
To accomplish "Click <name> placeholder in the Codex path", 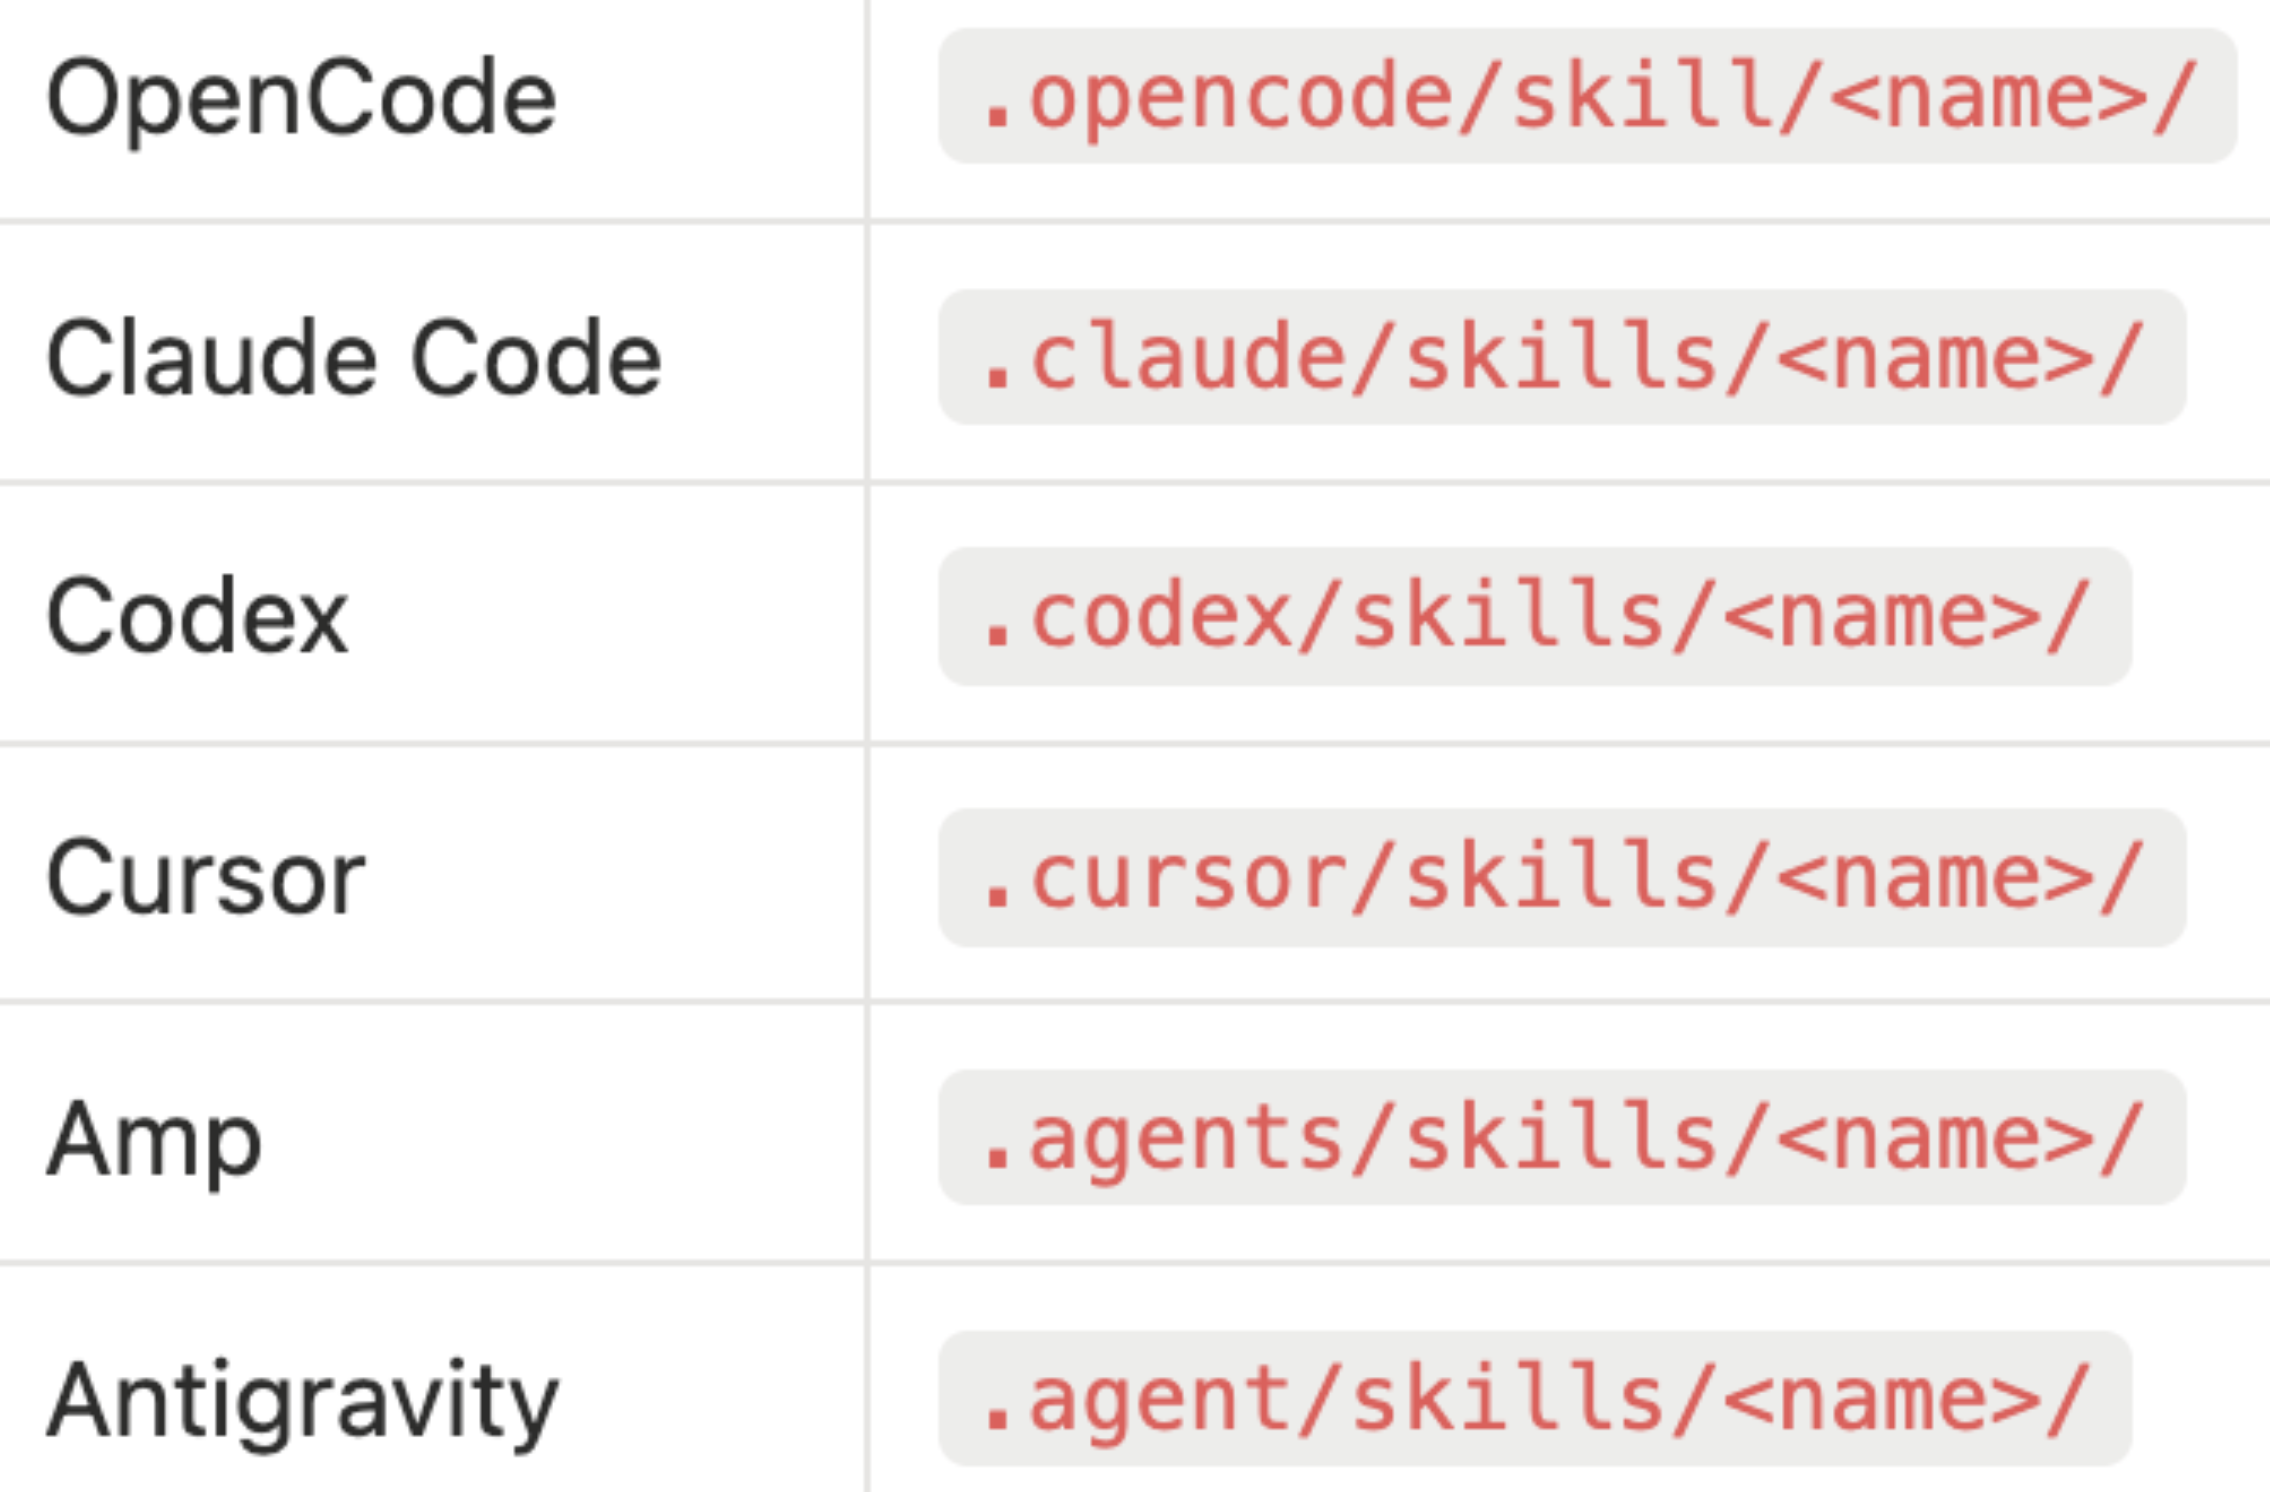I will point(1882,617).
